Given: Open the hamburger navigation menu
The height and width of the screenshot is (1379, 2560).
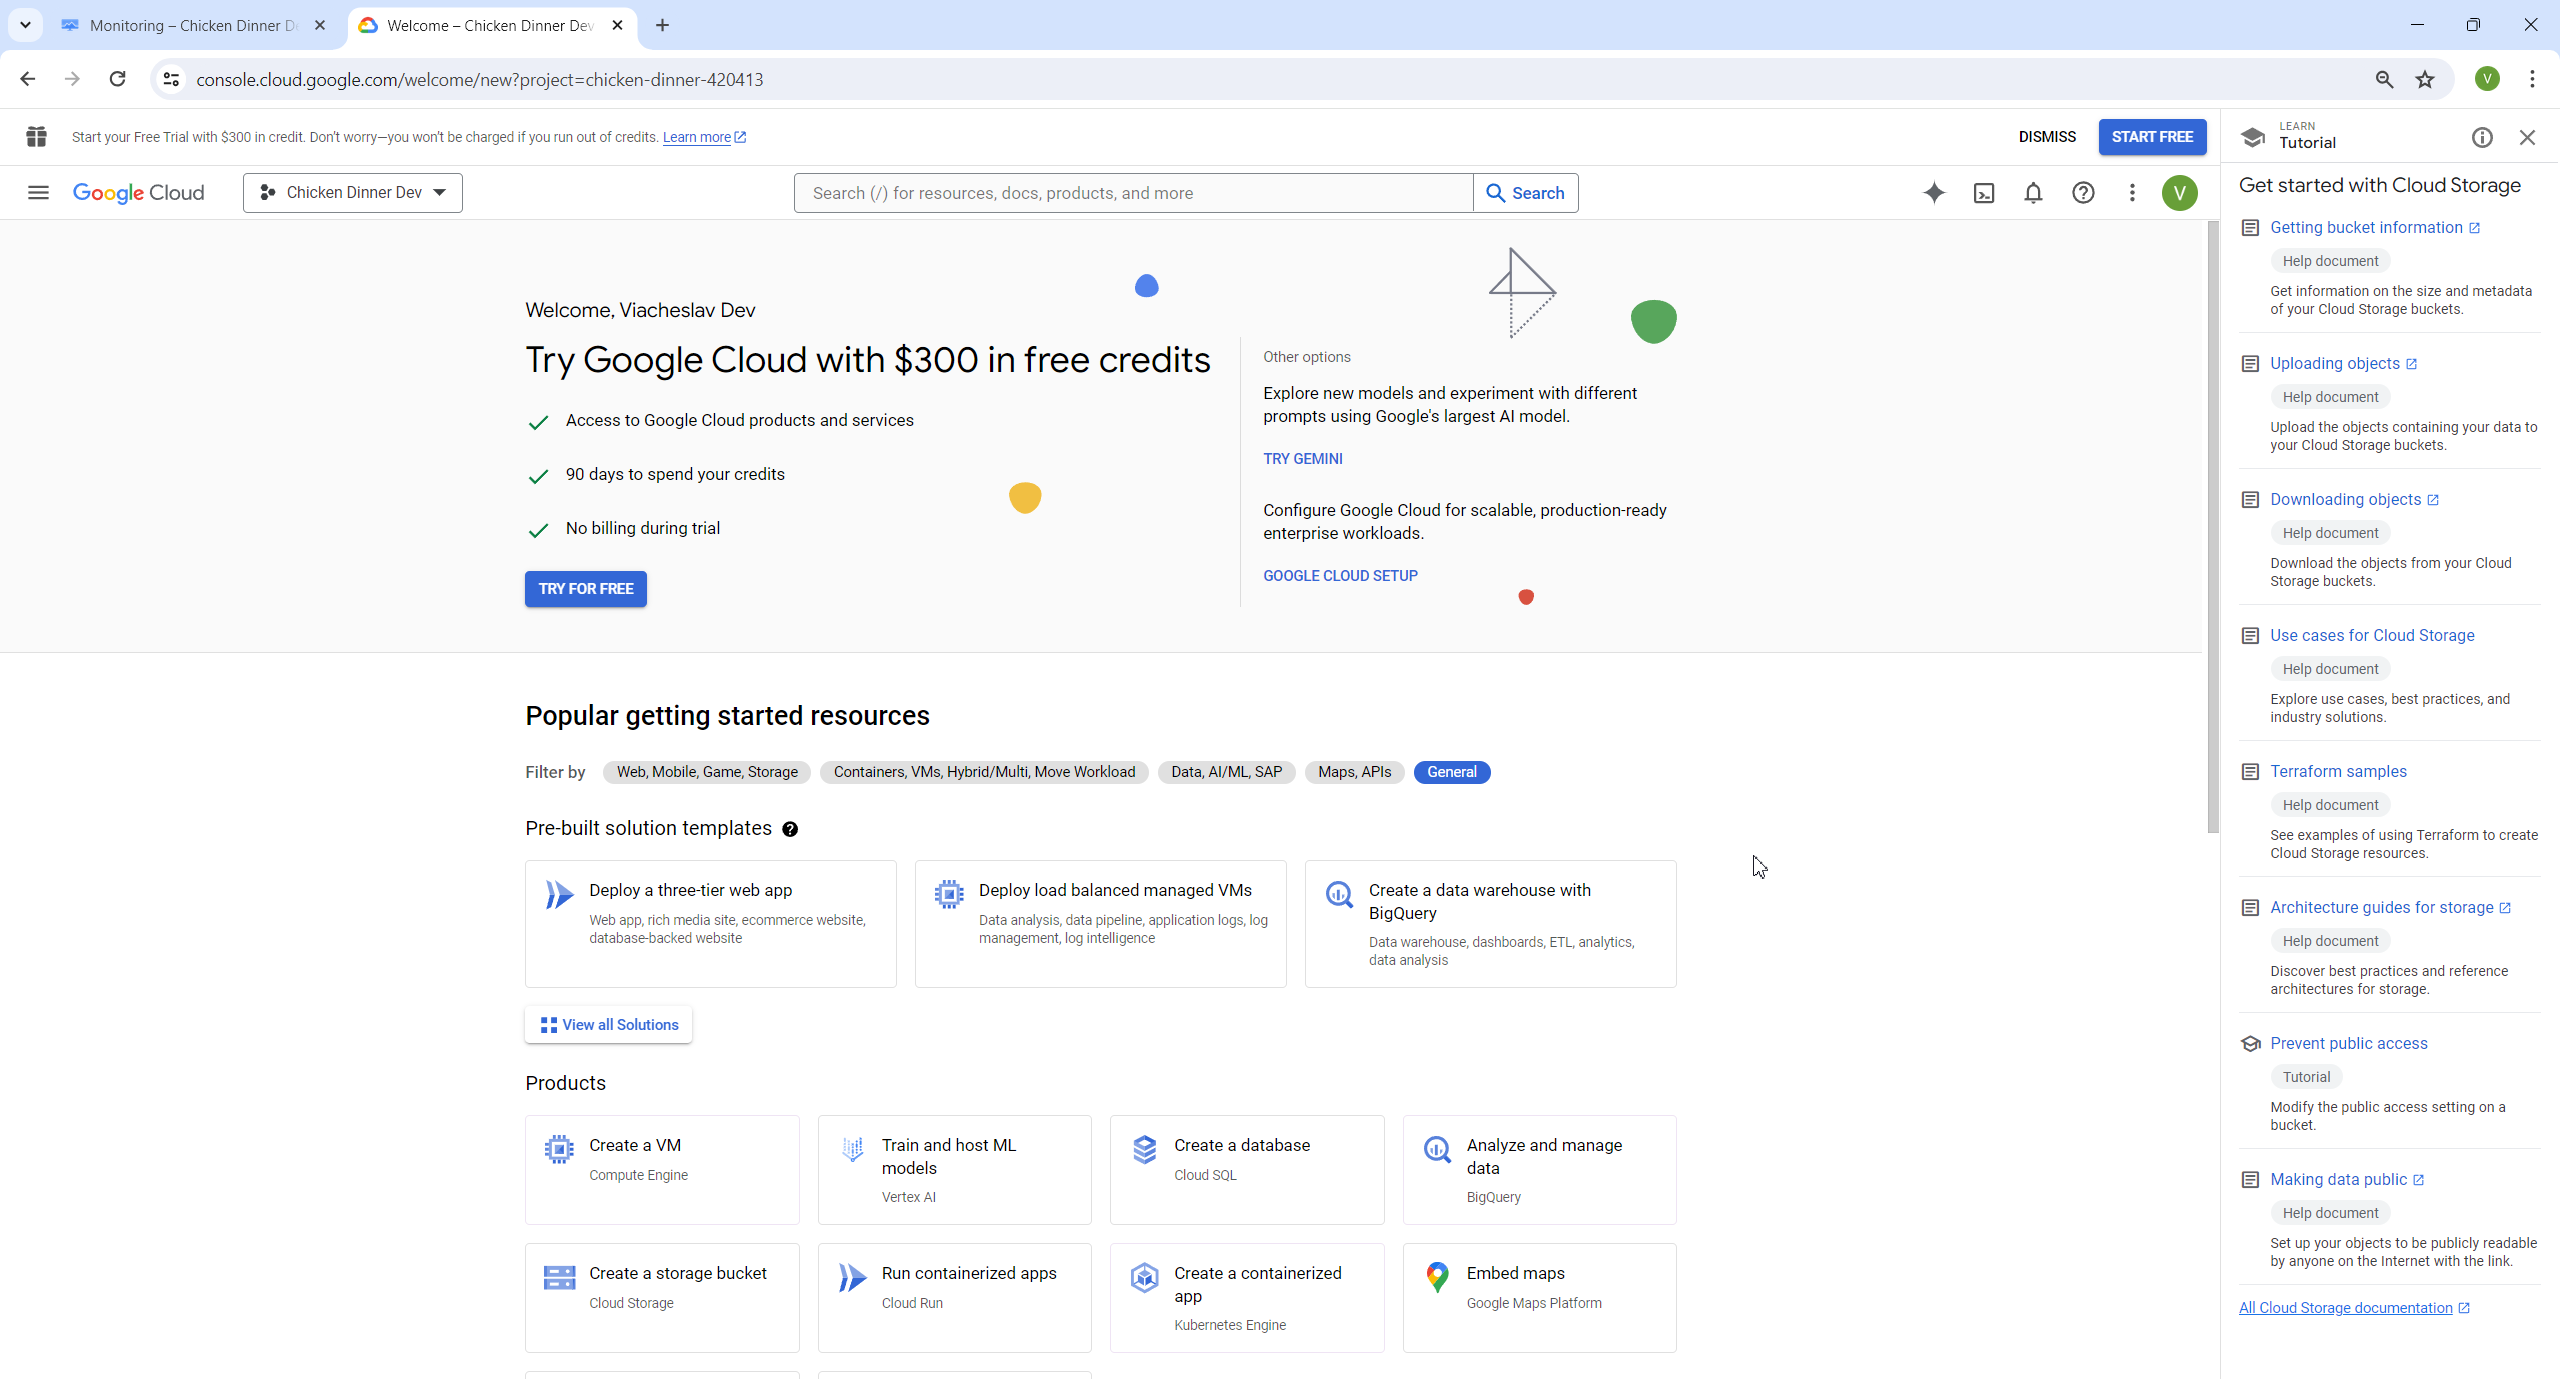Looking at the screenshot, I should (38, 193).
